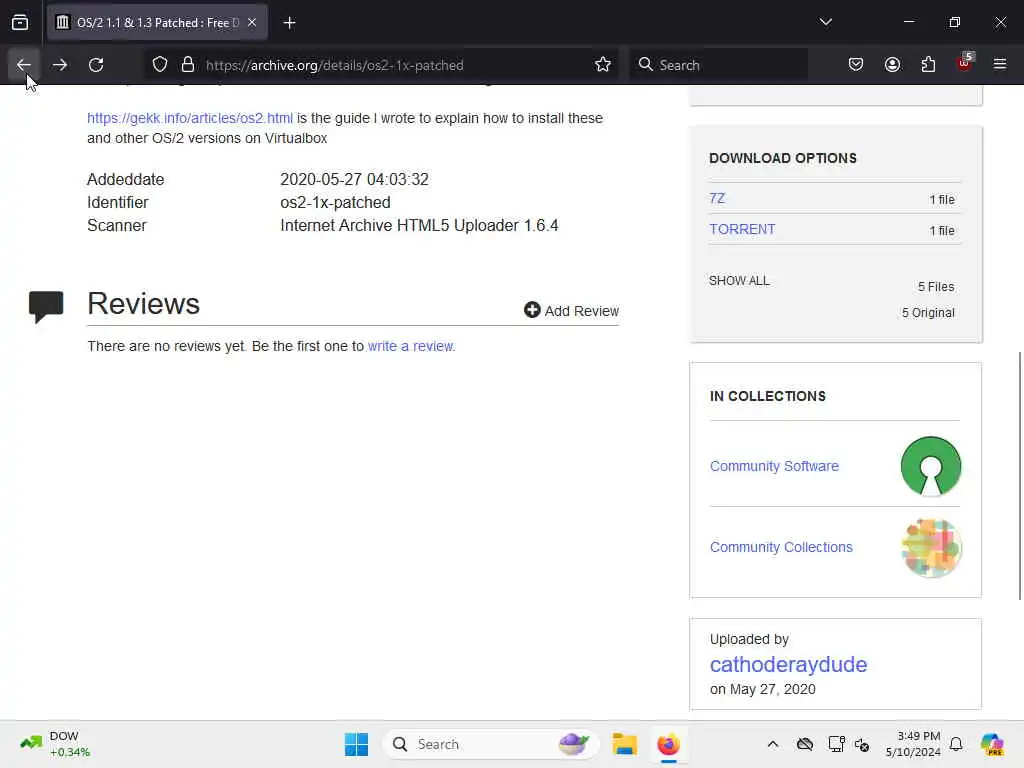Viewport: 1024px width, 768px height.
Task: Go forward with the forward arrow
Action: 60,65
